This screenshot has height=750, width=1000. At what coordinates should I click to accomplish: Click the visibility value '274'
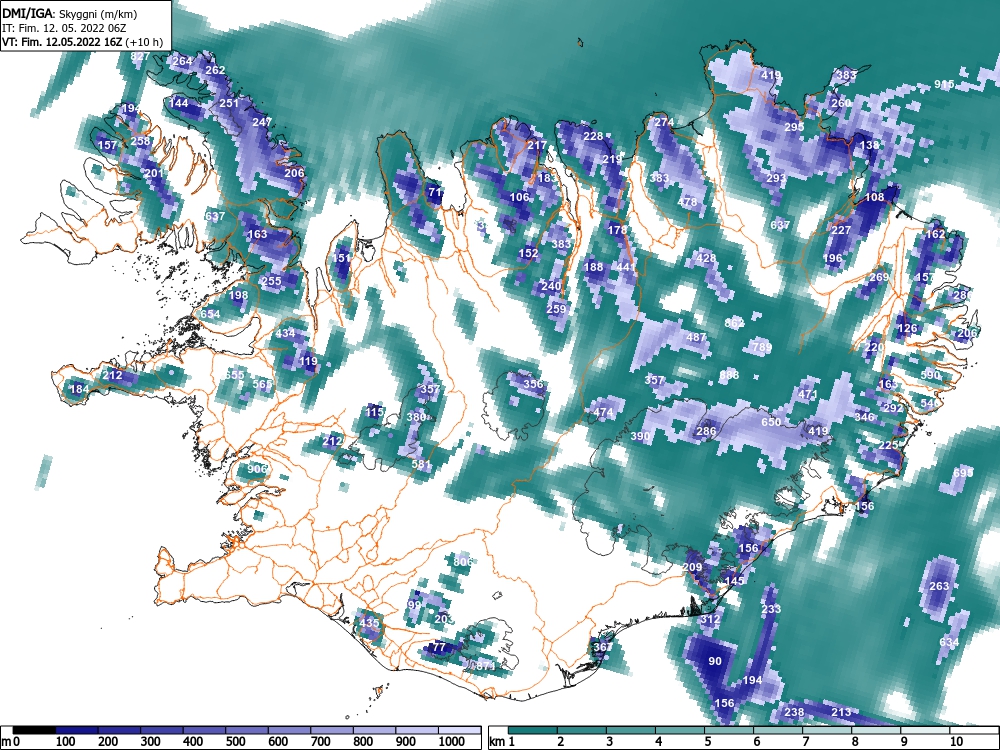[x=664, y=122]
